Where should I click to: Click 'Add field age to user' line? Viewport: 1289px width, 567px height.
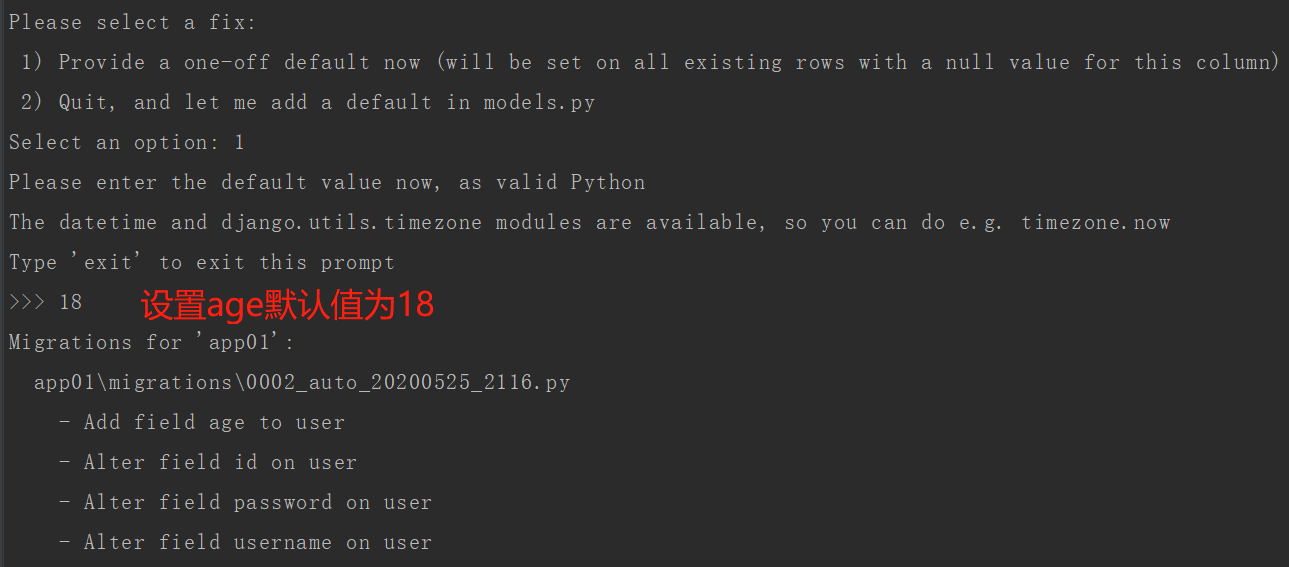[201, 422]
